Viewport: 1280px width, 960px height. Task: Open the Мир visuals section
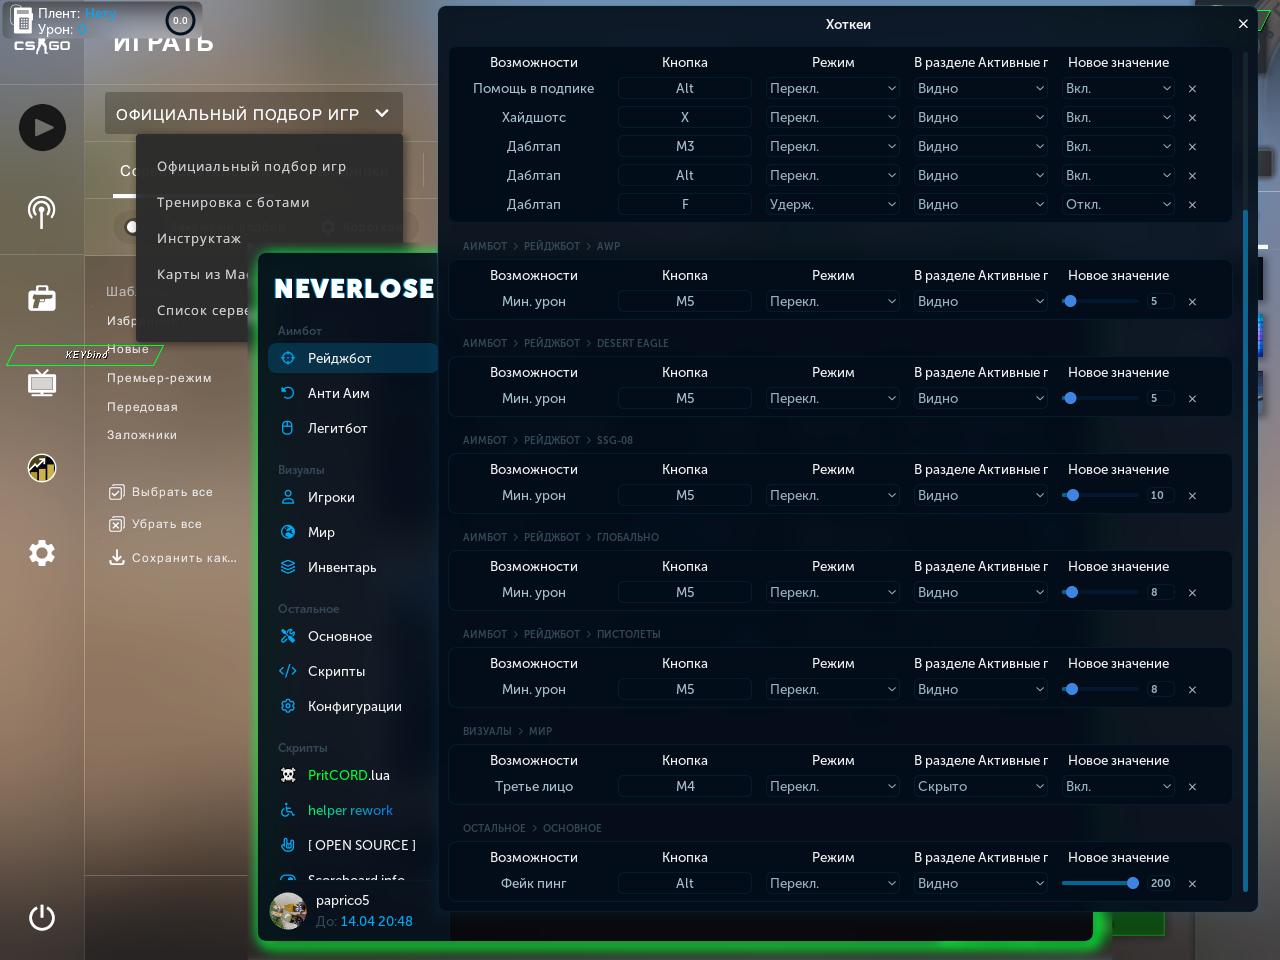click(321, 532)
